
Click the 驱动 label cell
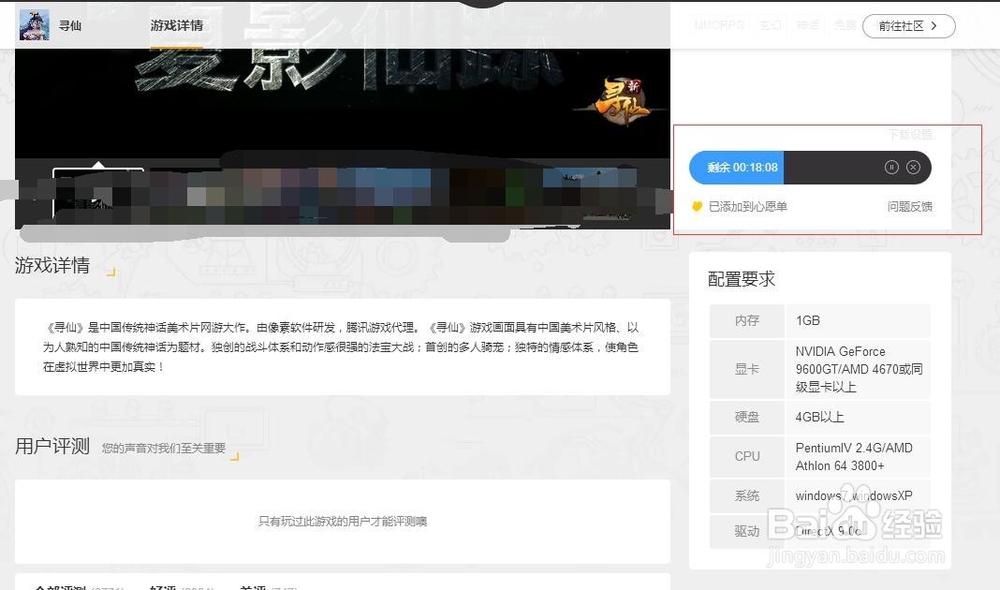747,531
